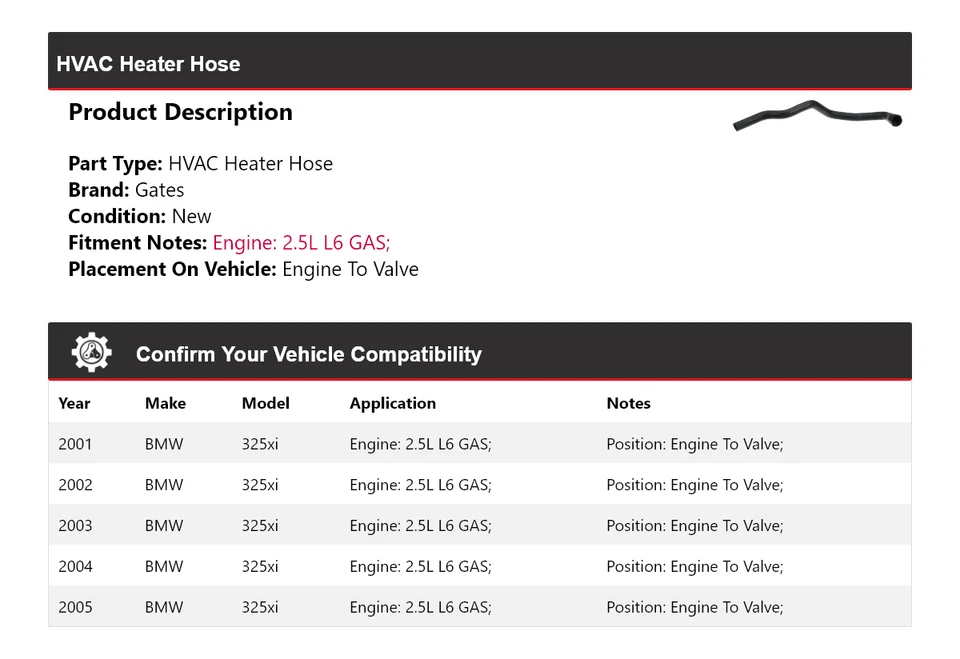The width and height of the screenshot is (960, 659).
Task: Click Confirm Your Vehicle Compatibility title
Action: pos(308,354)
